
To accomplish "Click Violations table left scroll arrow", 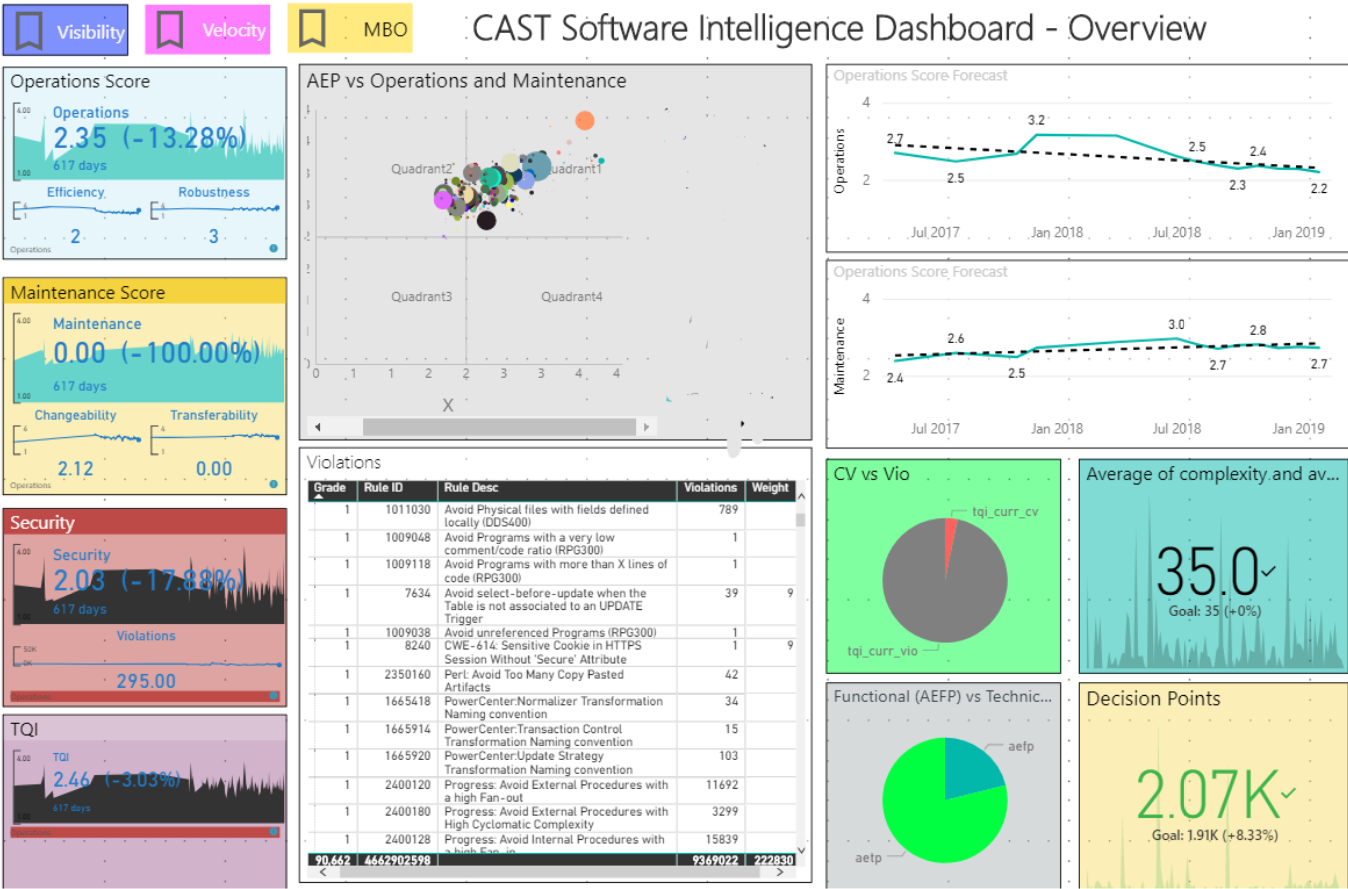I will (x=323, y=872).
